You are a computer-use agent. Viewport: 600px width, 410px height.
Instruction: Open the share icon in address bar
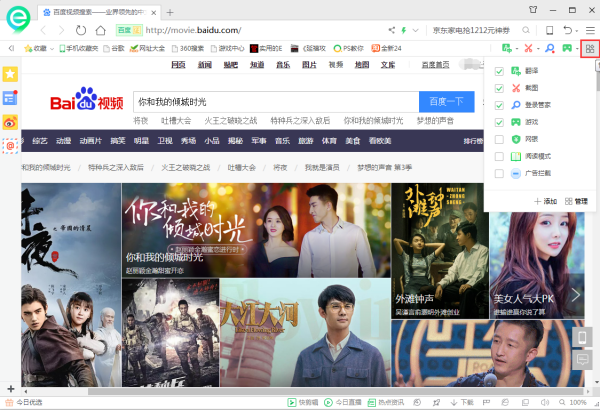391,30
